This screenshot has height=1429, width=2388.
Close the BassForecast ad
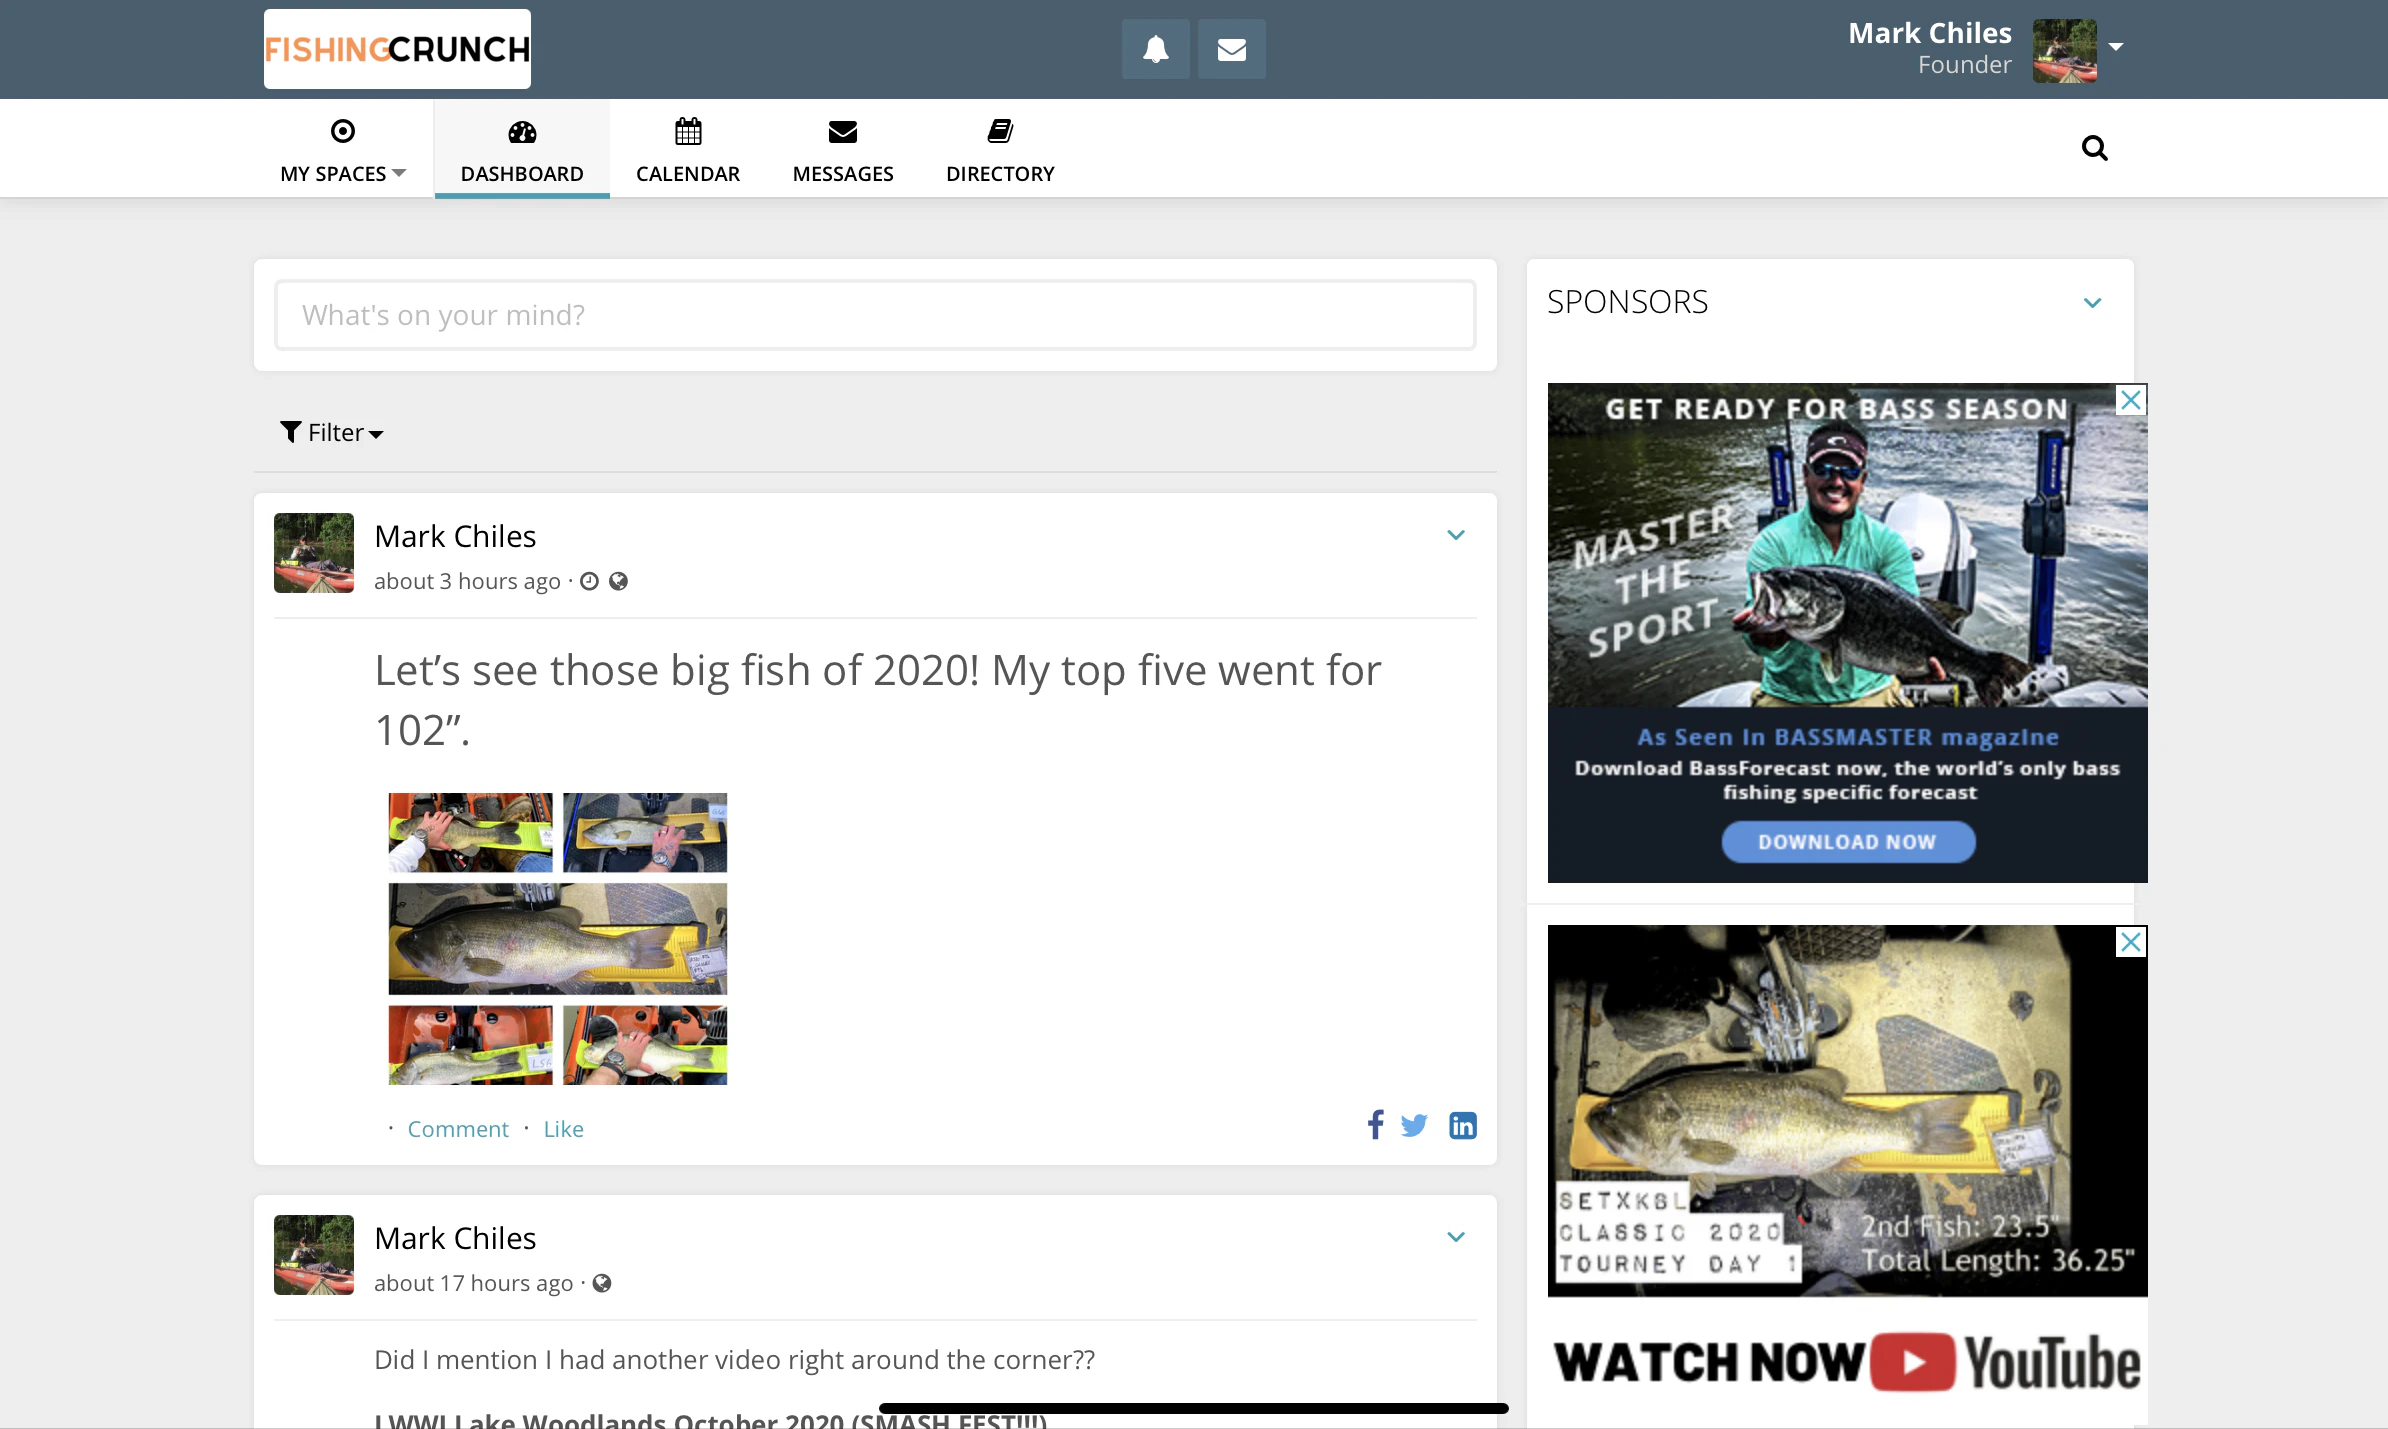click(2131, 400)
